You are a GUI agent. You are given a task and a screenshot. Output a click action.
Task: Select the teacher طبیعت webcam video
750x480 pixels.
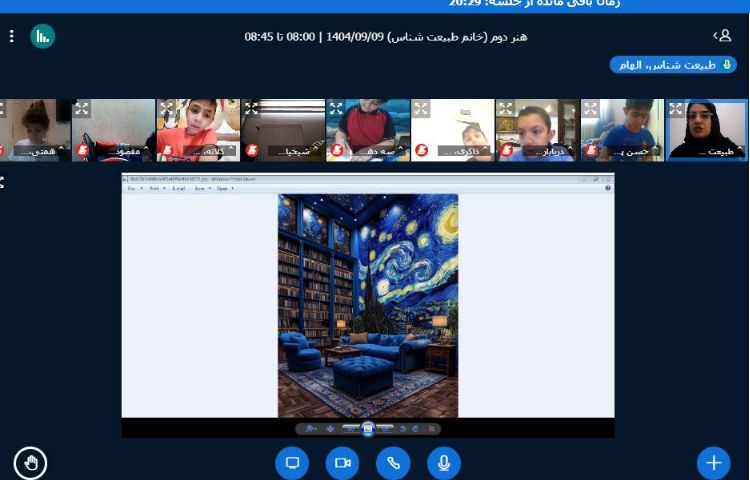pyautogui.click(x=706, y=130)
